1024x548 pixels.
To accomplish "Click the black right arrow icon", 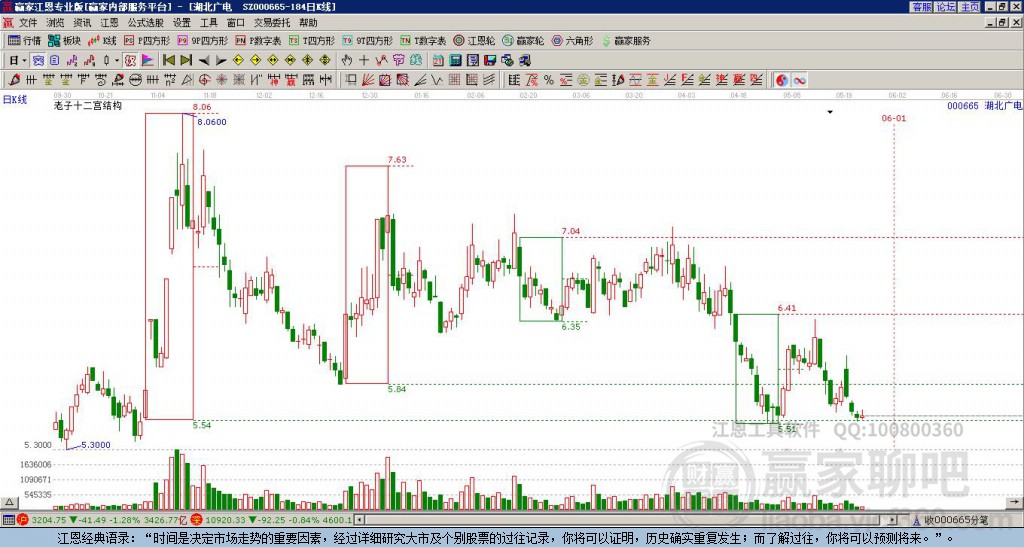I will coord(221,61).
